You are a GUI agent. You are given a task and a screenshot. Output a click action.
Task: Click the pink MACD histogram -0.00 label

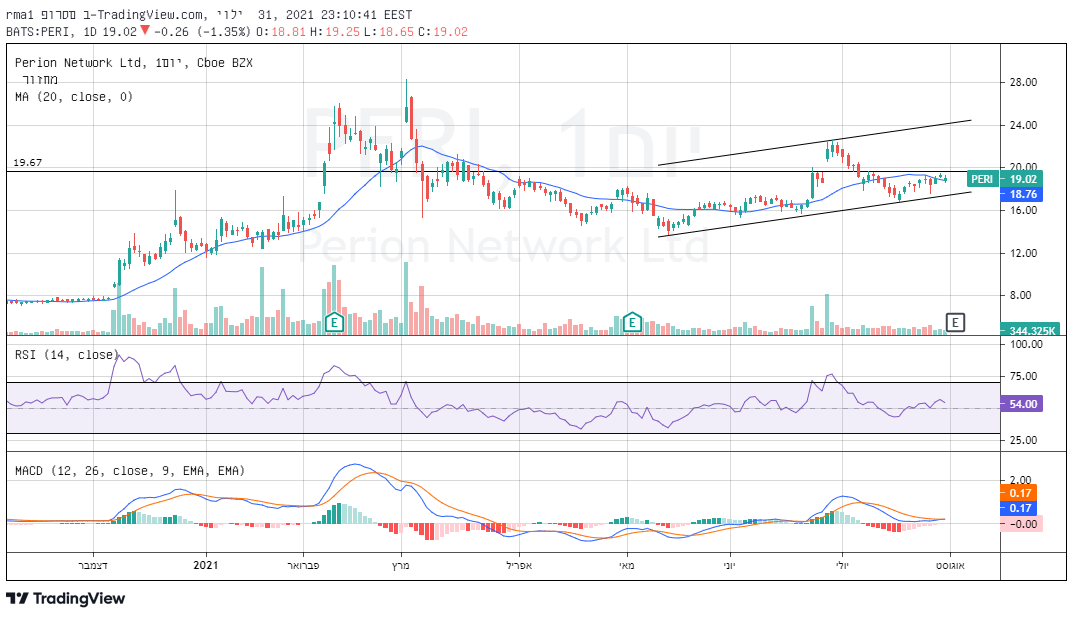click(1022, 524)
